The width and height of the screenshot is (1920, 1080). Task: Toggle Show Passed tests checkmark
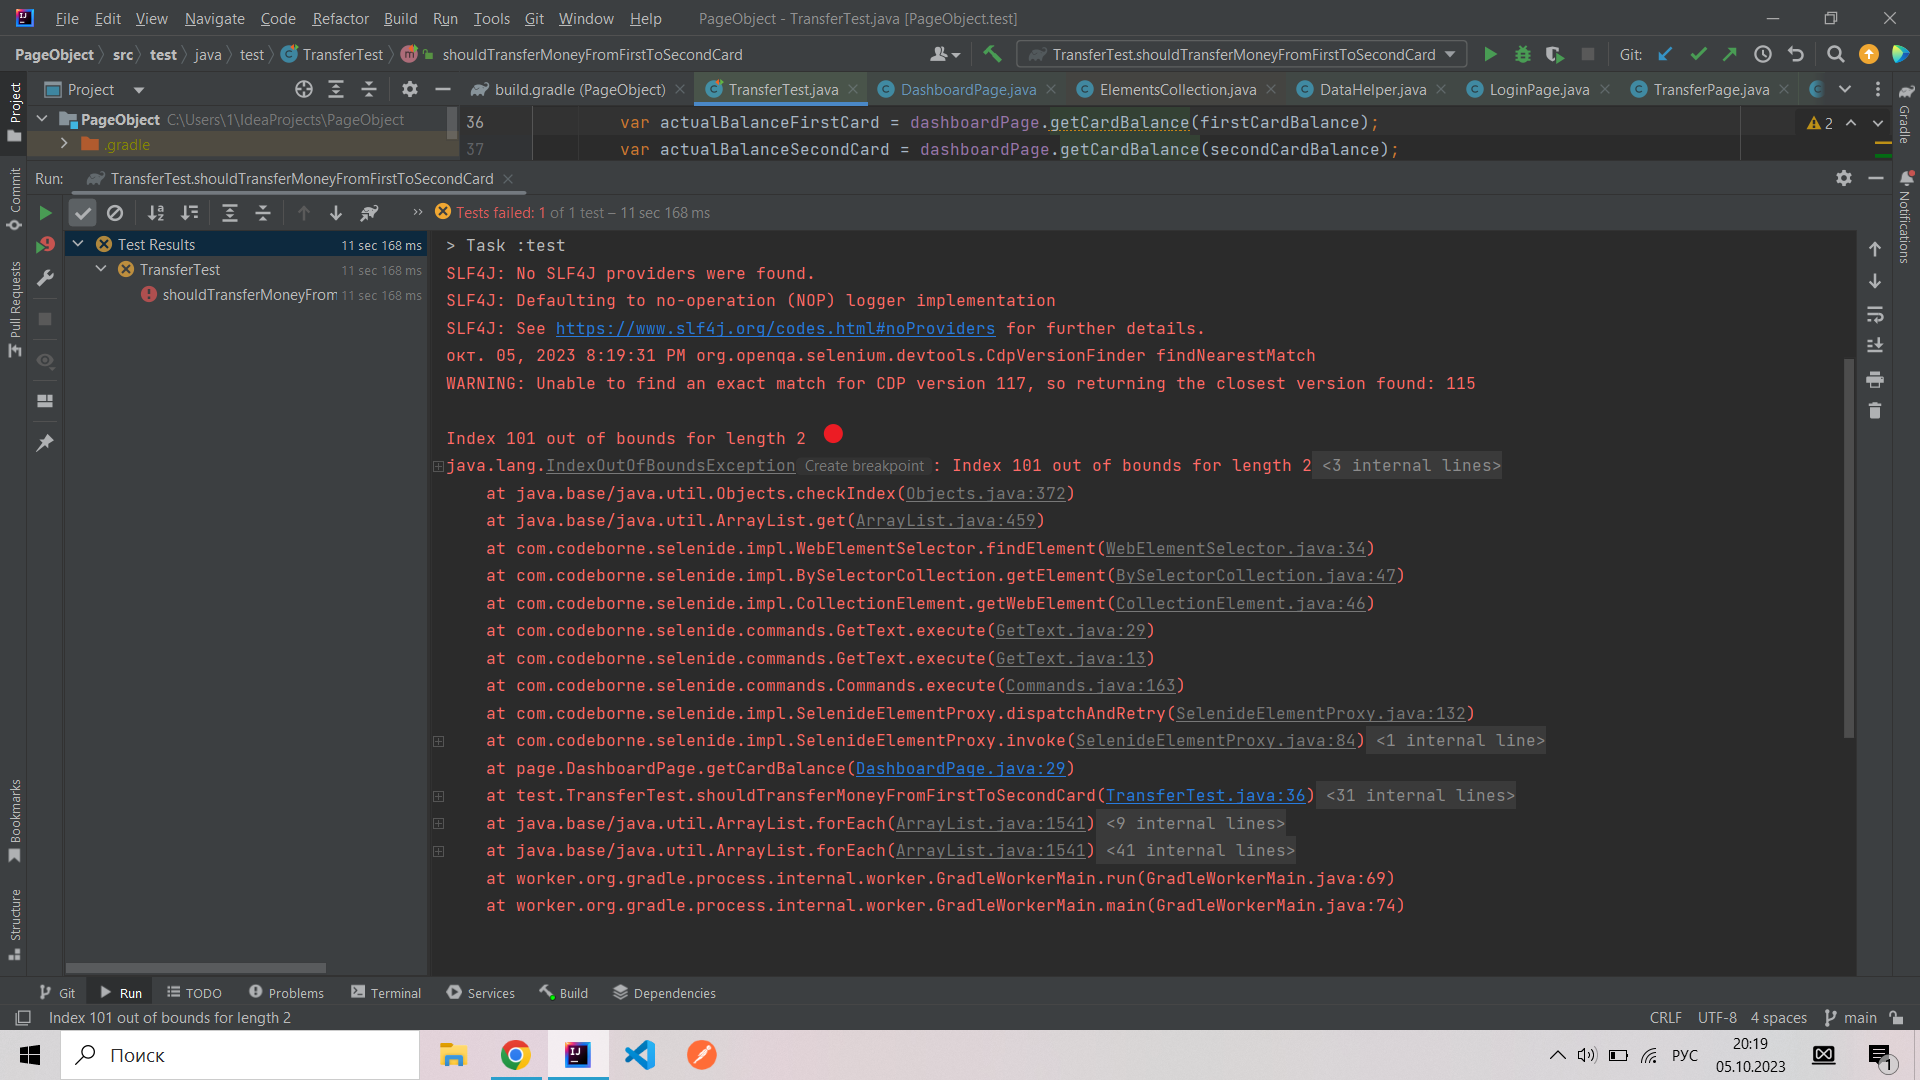point(83,213)
